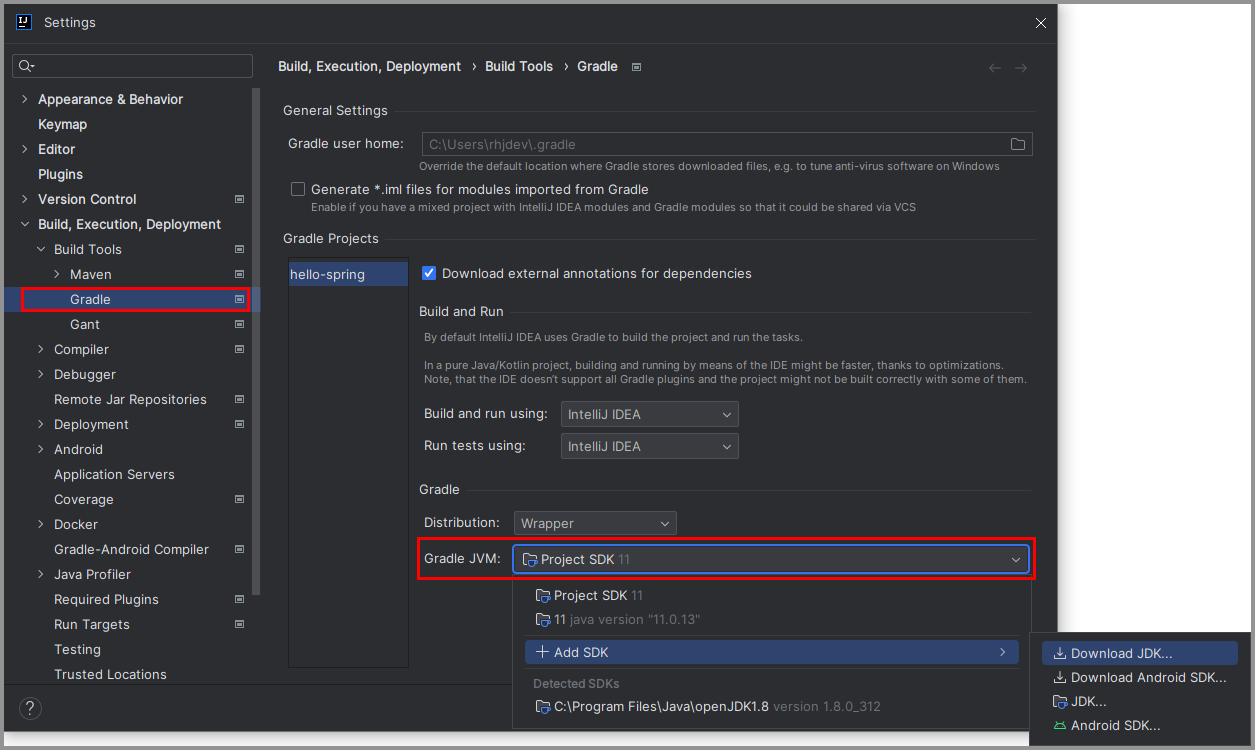Click project-level icon on Compiler row
This screenshot has height=750, width=1255.
point(239,349)
